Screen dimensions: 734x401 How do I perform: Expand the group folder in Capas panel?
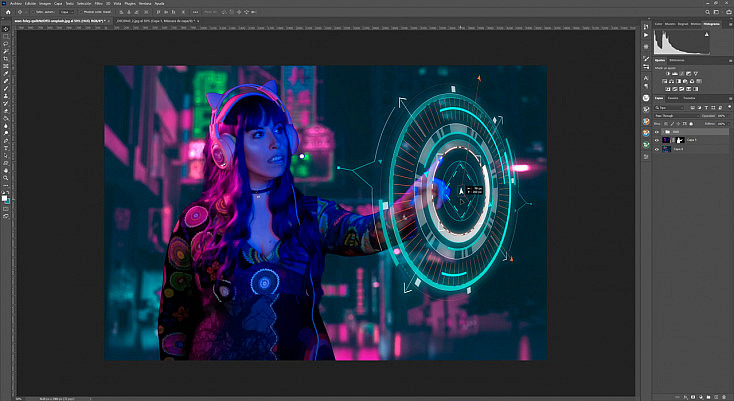(x=663, y=131)
